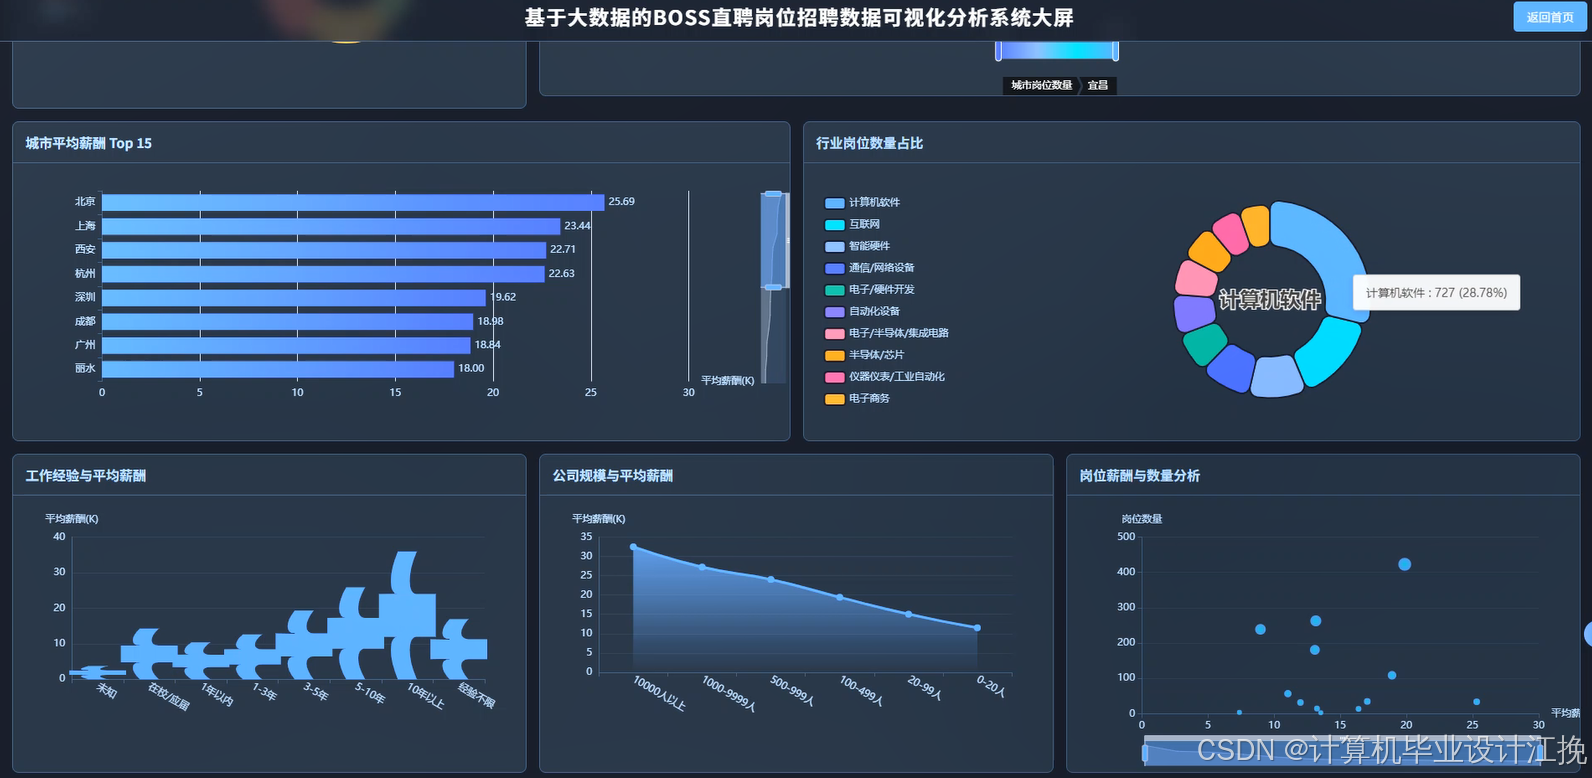The height and width of the screenshot is (778, 1592).
Task: Click the 城市平均薪酬 Top 15 panel title
Action: 89,144
